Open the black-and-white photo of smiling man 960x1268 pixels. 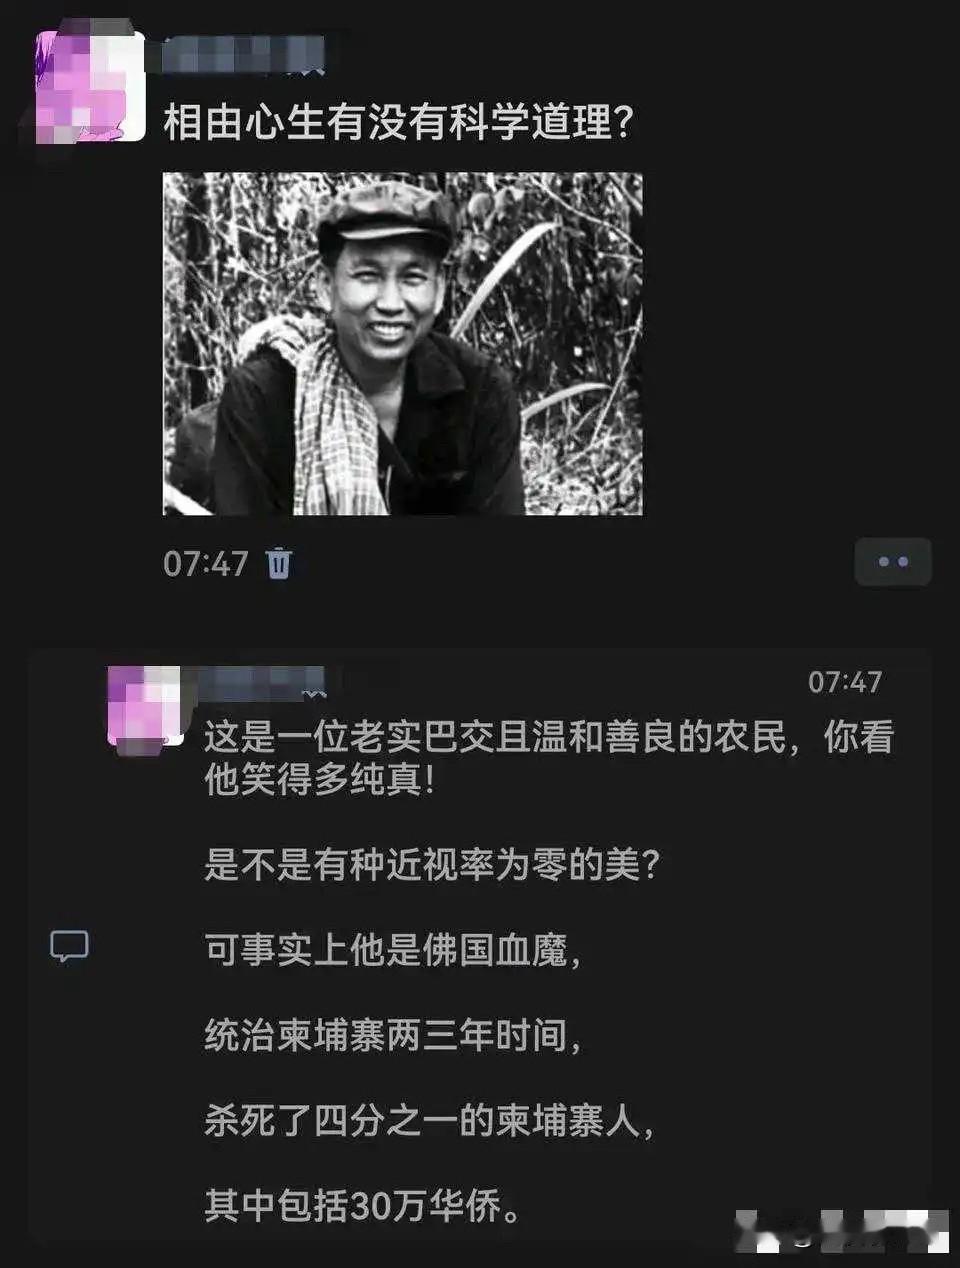pos(403,344)
